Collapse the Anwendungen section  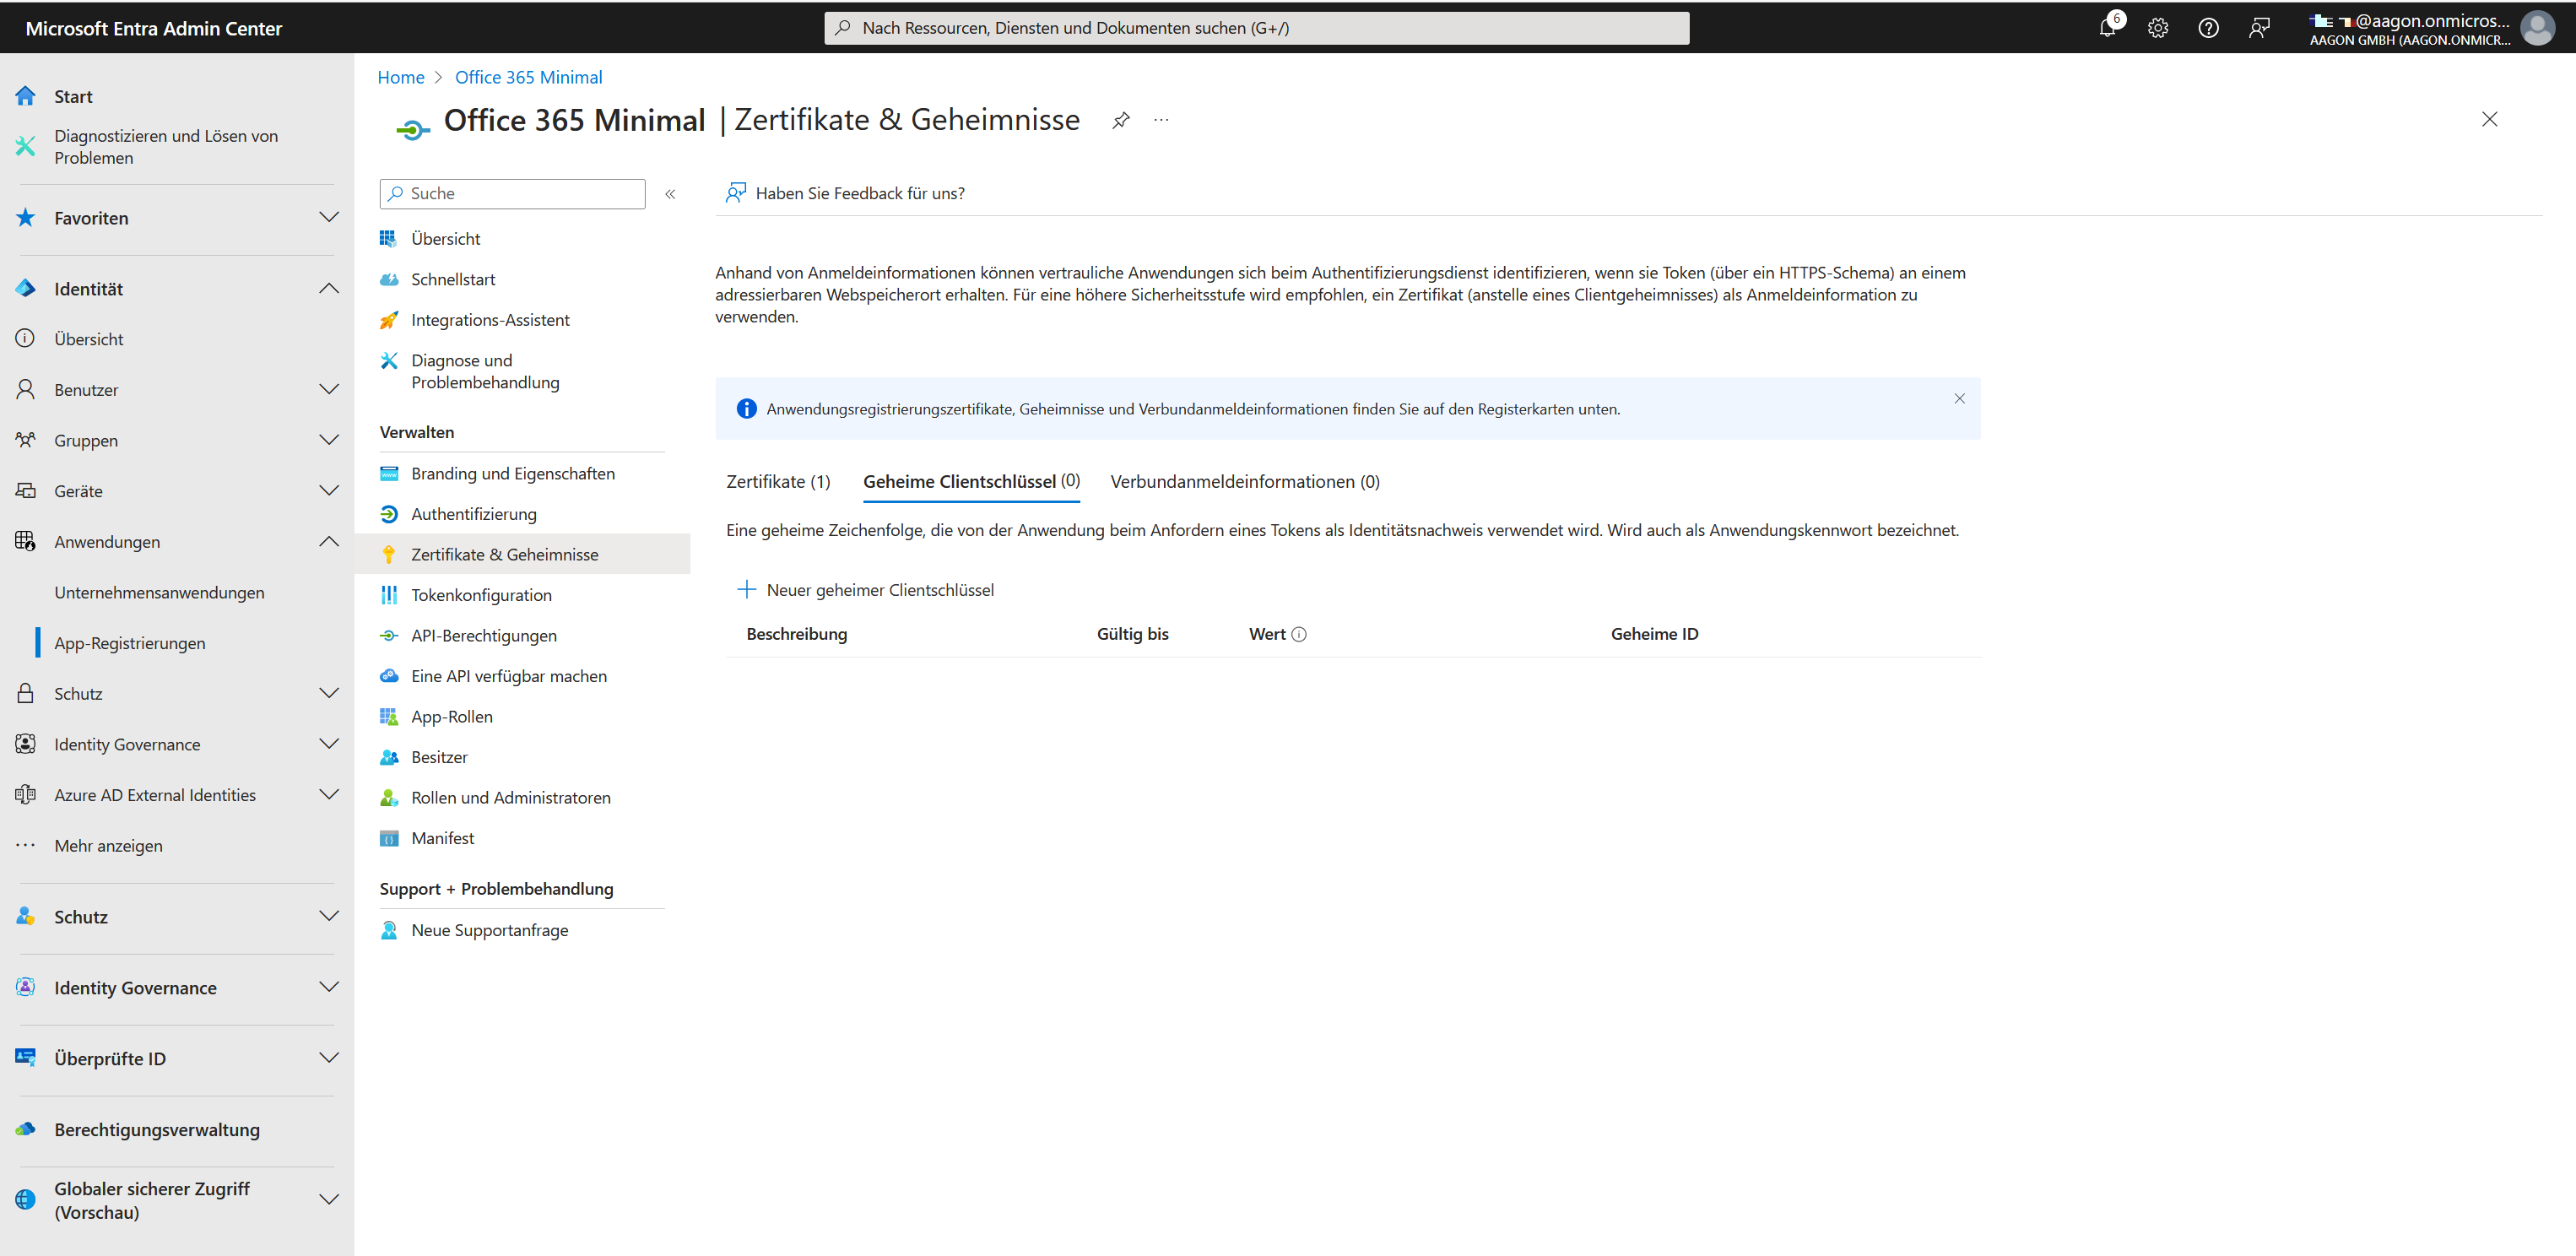(x=330, y=541)
